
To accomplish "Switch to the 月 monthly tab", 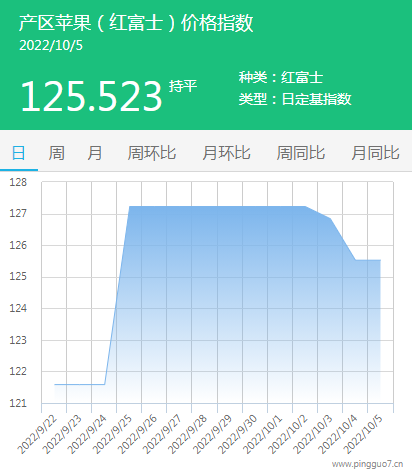I will pyautogui.click(x=95, y=153).
